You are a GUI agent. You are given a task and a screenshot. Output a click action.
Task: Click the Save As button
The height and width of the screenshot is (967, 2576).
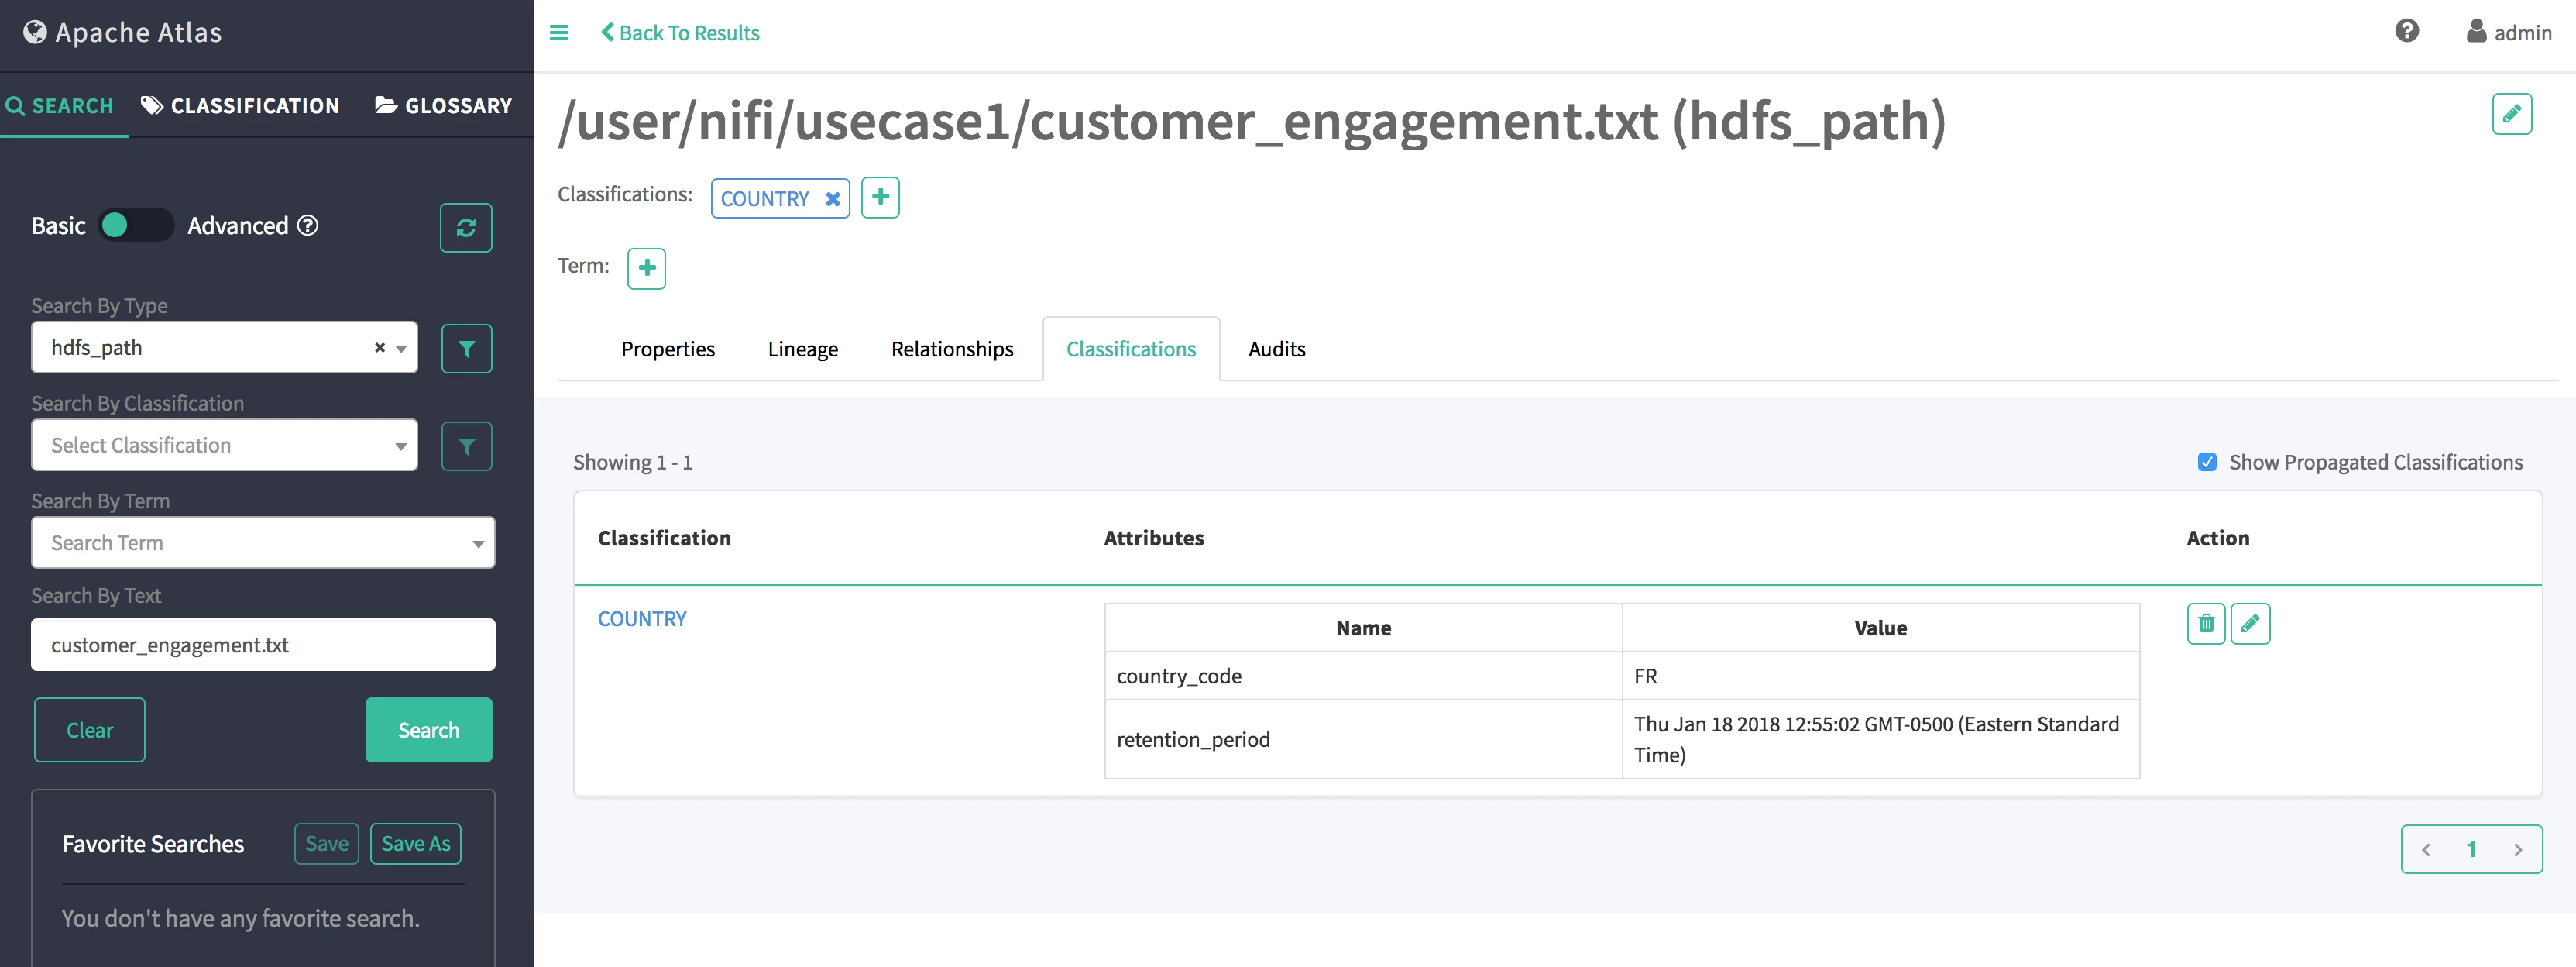tap(416, 844)
